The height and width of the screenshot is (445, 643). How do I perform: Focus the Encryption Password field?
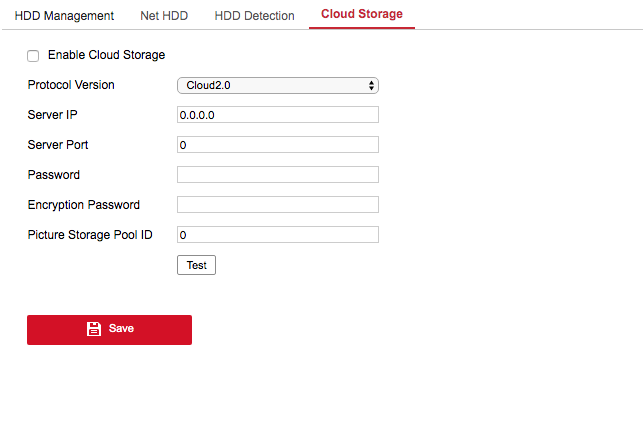click(x=277, y=205)
